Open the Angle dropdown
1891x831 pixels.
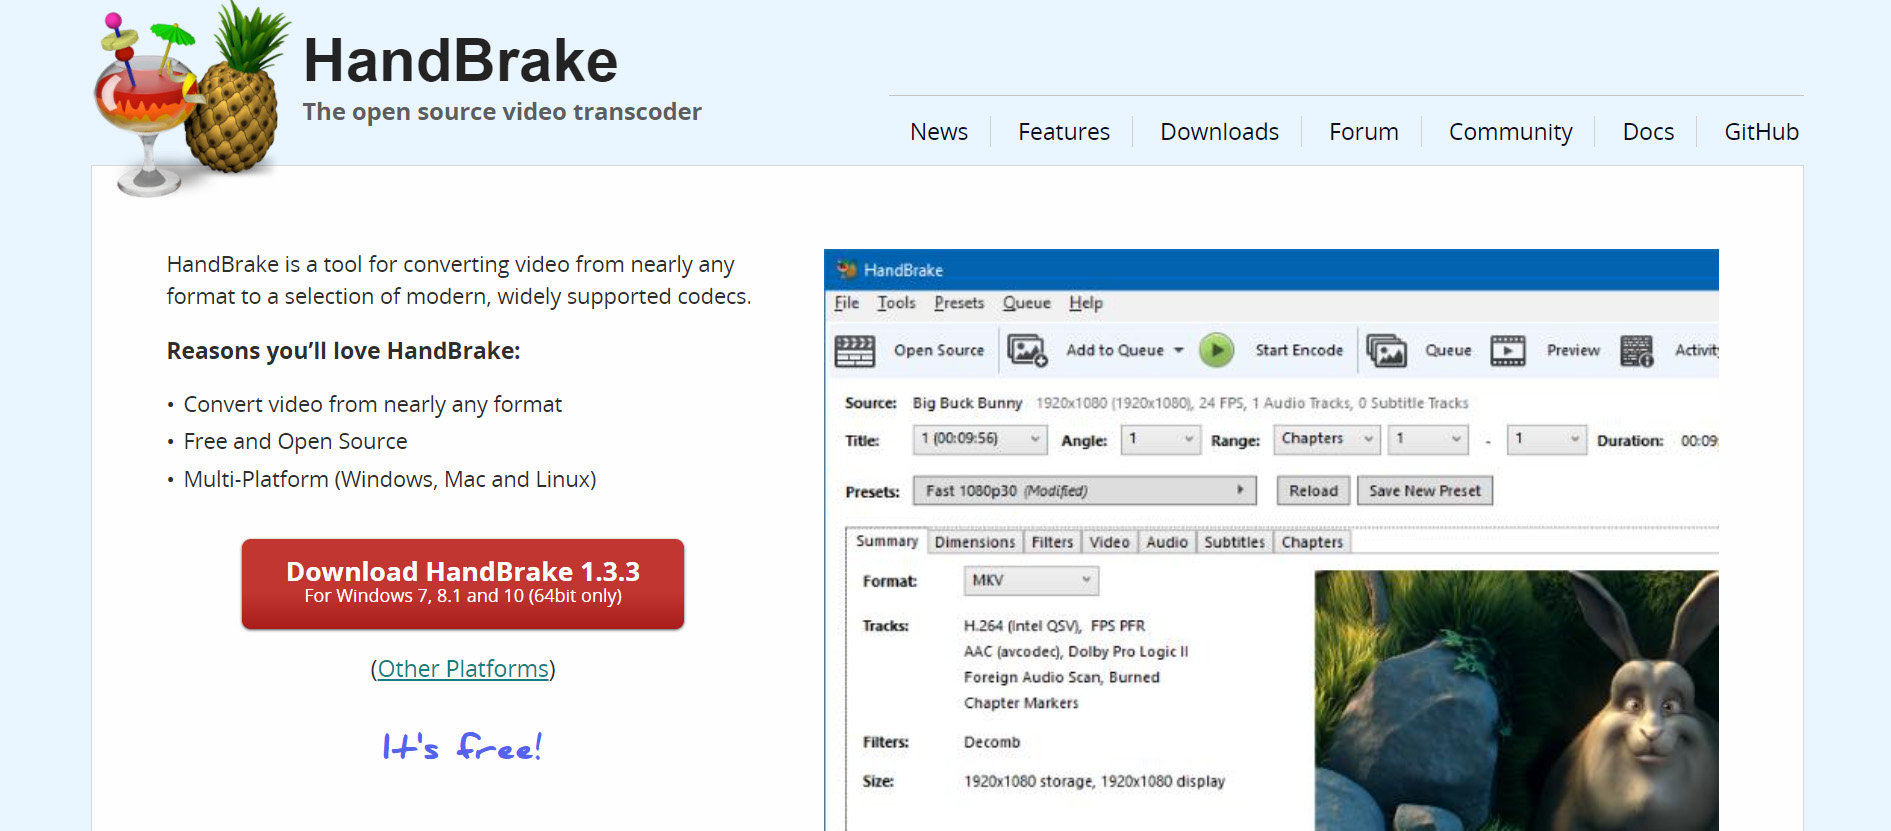point(1160,439)
